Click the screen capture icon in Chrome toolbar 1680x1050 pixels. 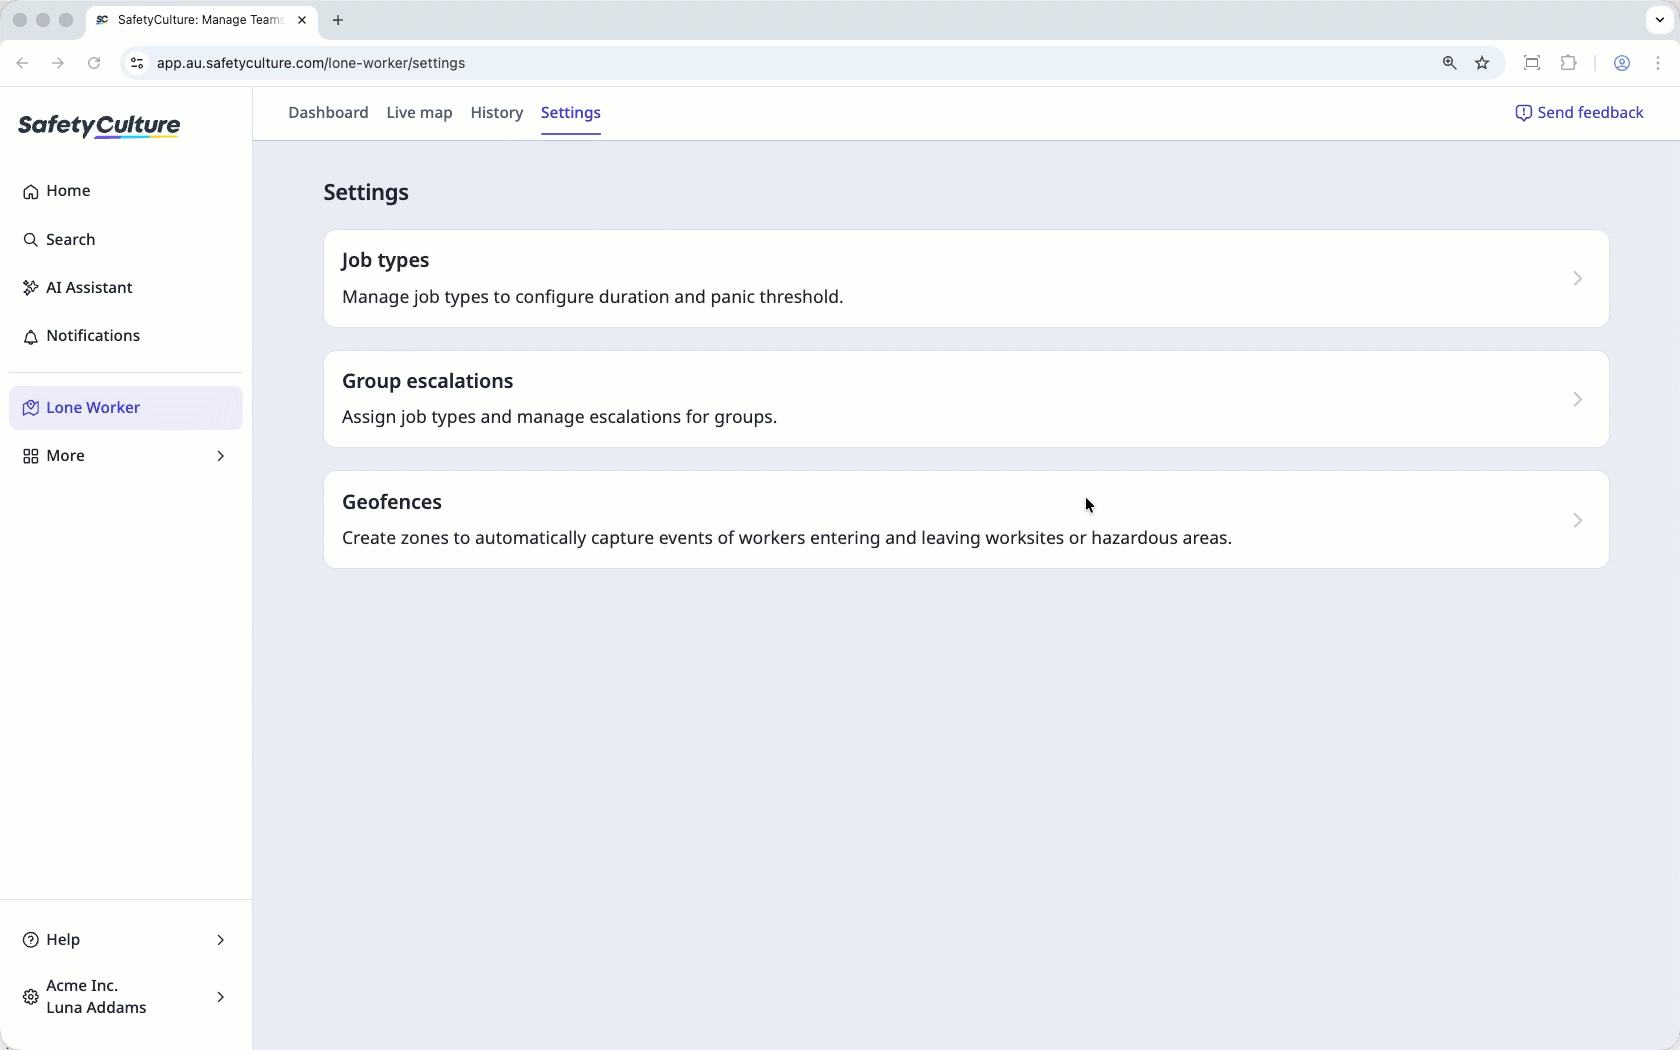pos(1532,63)
